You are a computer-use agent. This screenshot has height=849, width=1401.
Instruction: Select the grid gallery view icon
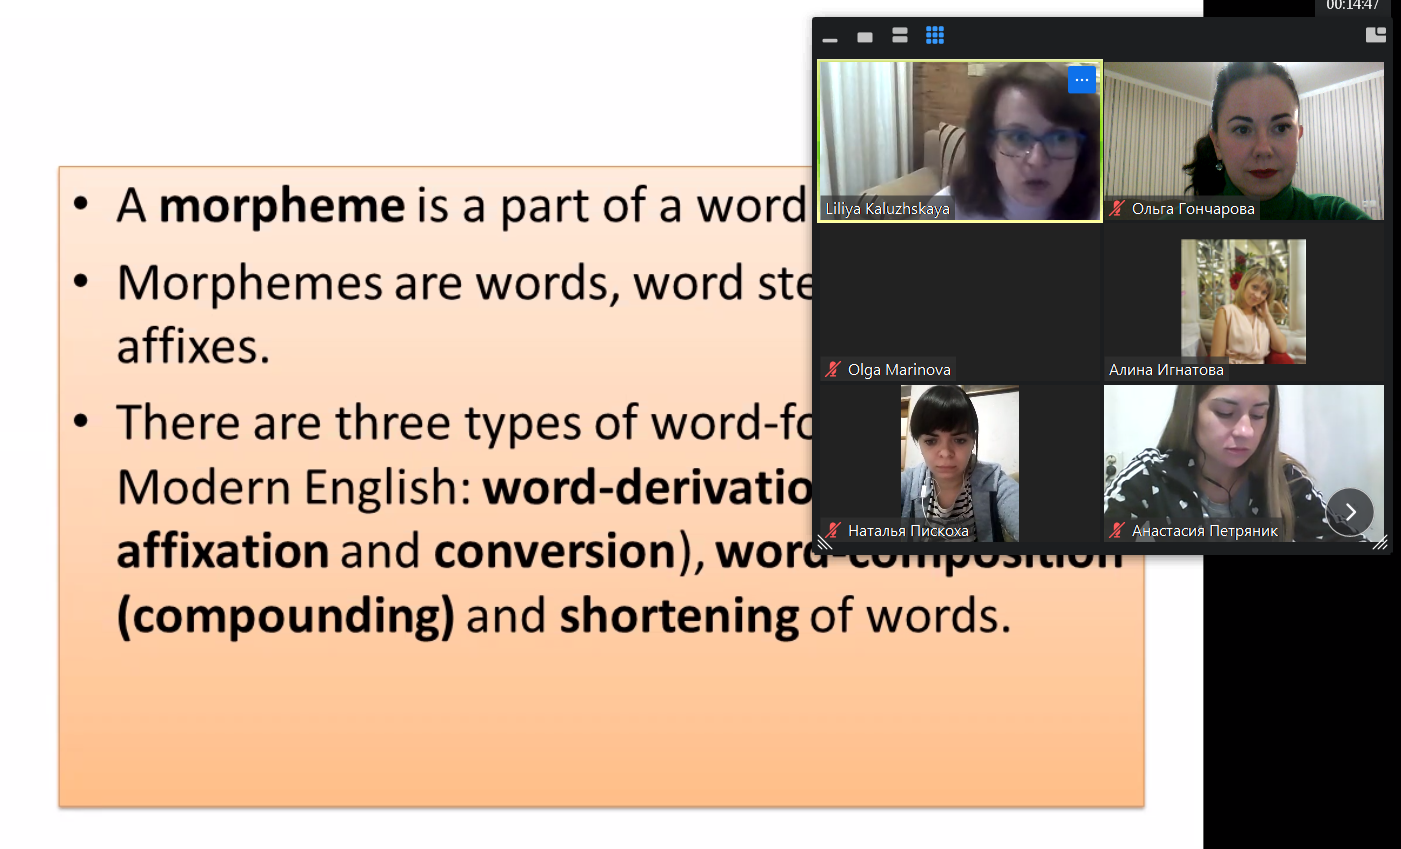pos(935,36)
